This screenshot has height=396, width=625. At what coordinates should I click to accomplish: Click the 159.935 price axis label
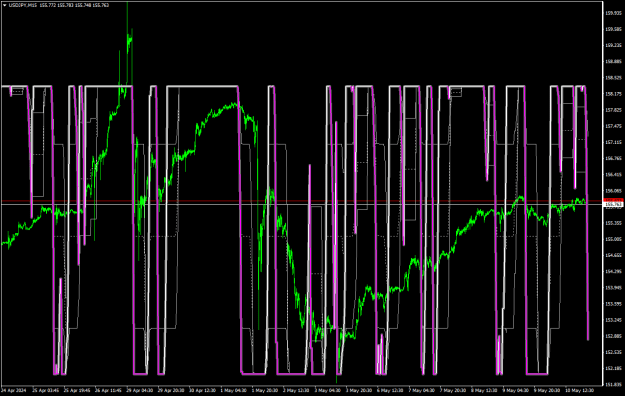[613, 13]
